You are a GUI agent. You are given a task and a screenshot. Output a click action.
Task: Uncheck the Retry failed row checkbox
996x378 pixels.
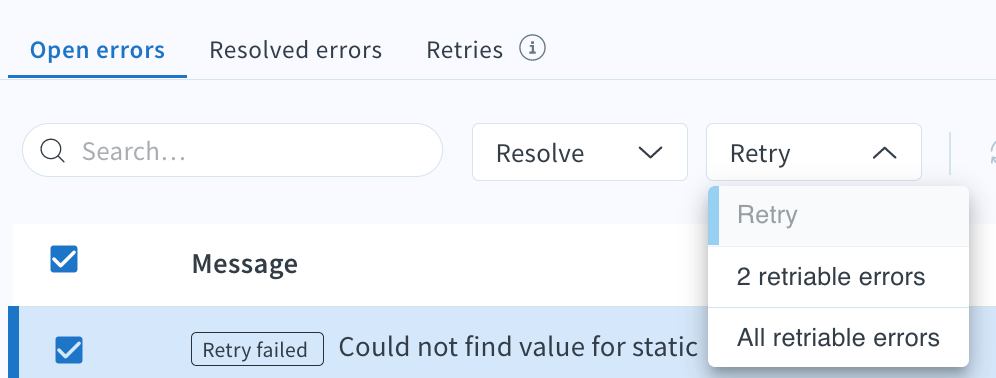[69, 349]
